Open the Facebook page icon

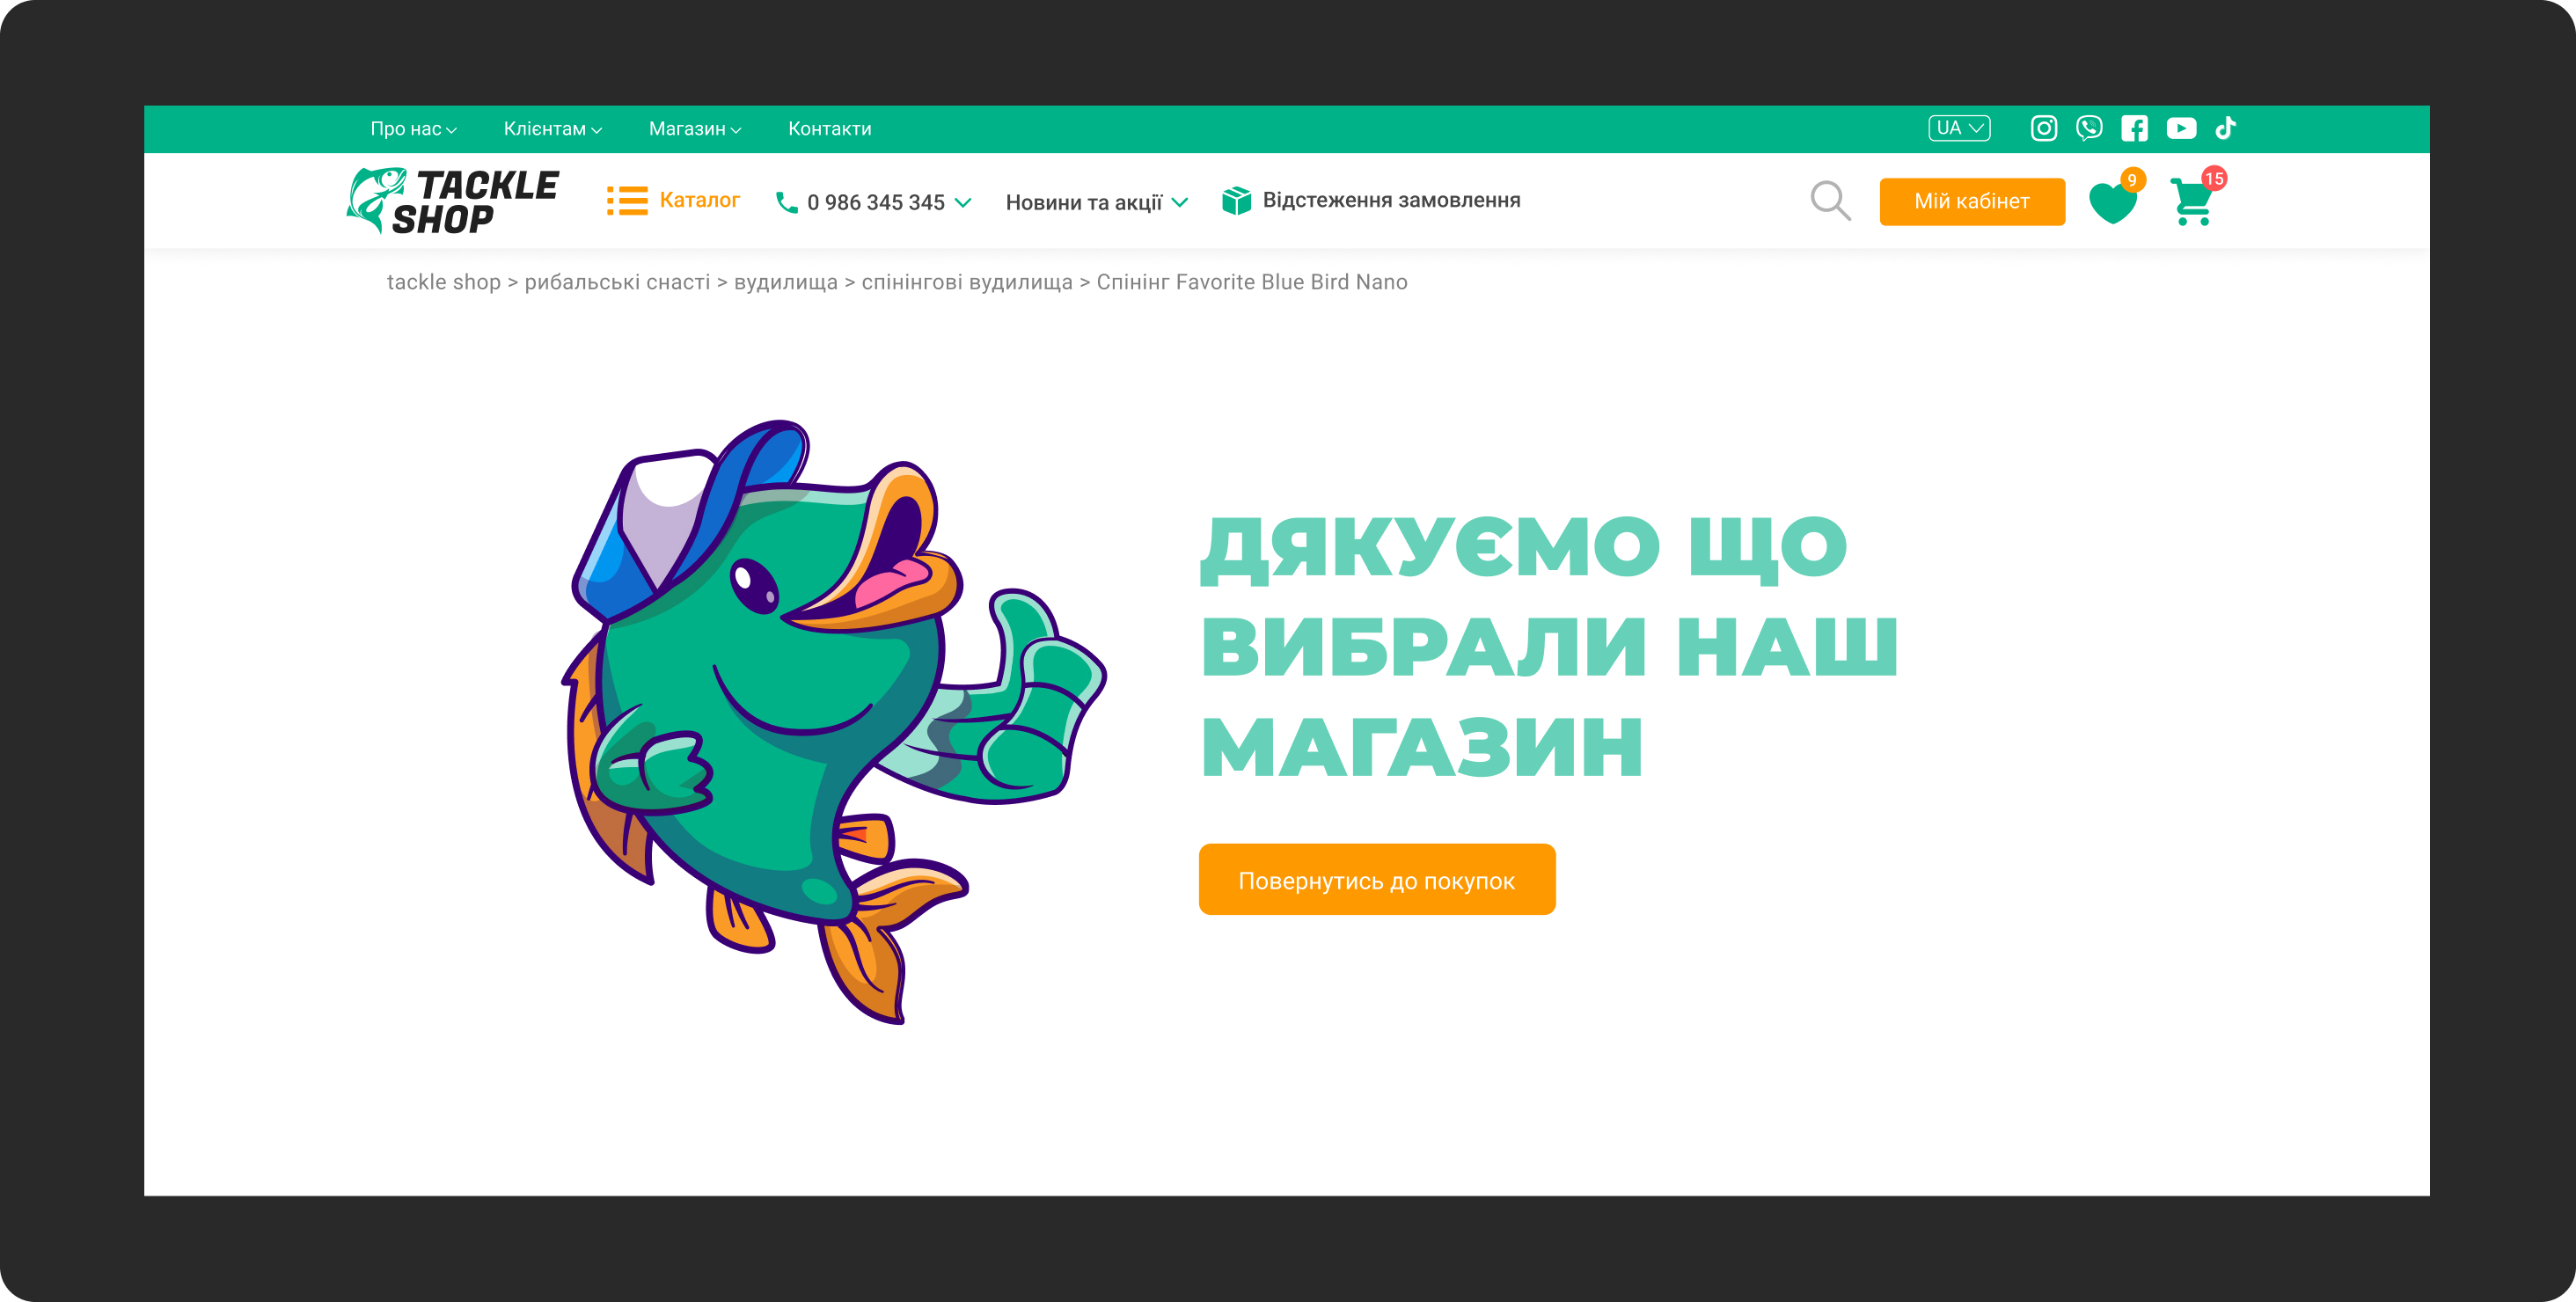point(2135,128)
